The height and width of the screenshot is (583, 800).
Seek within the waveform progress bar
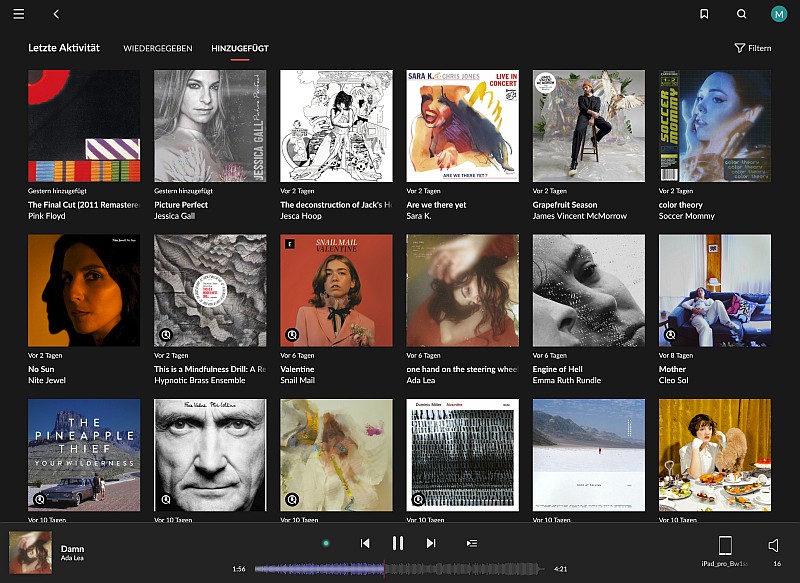click(400, 569)
